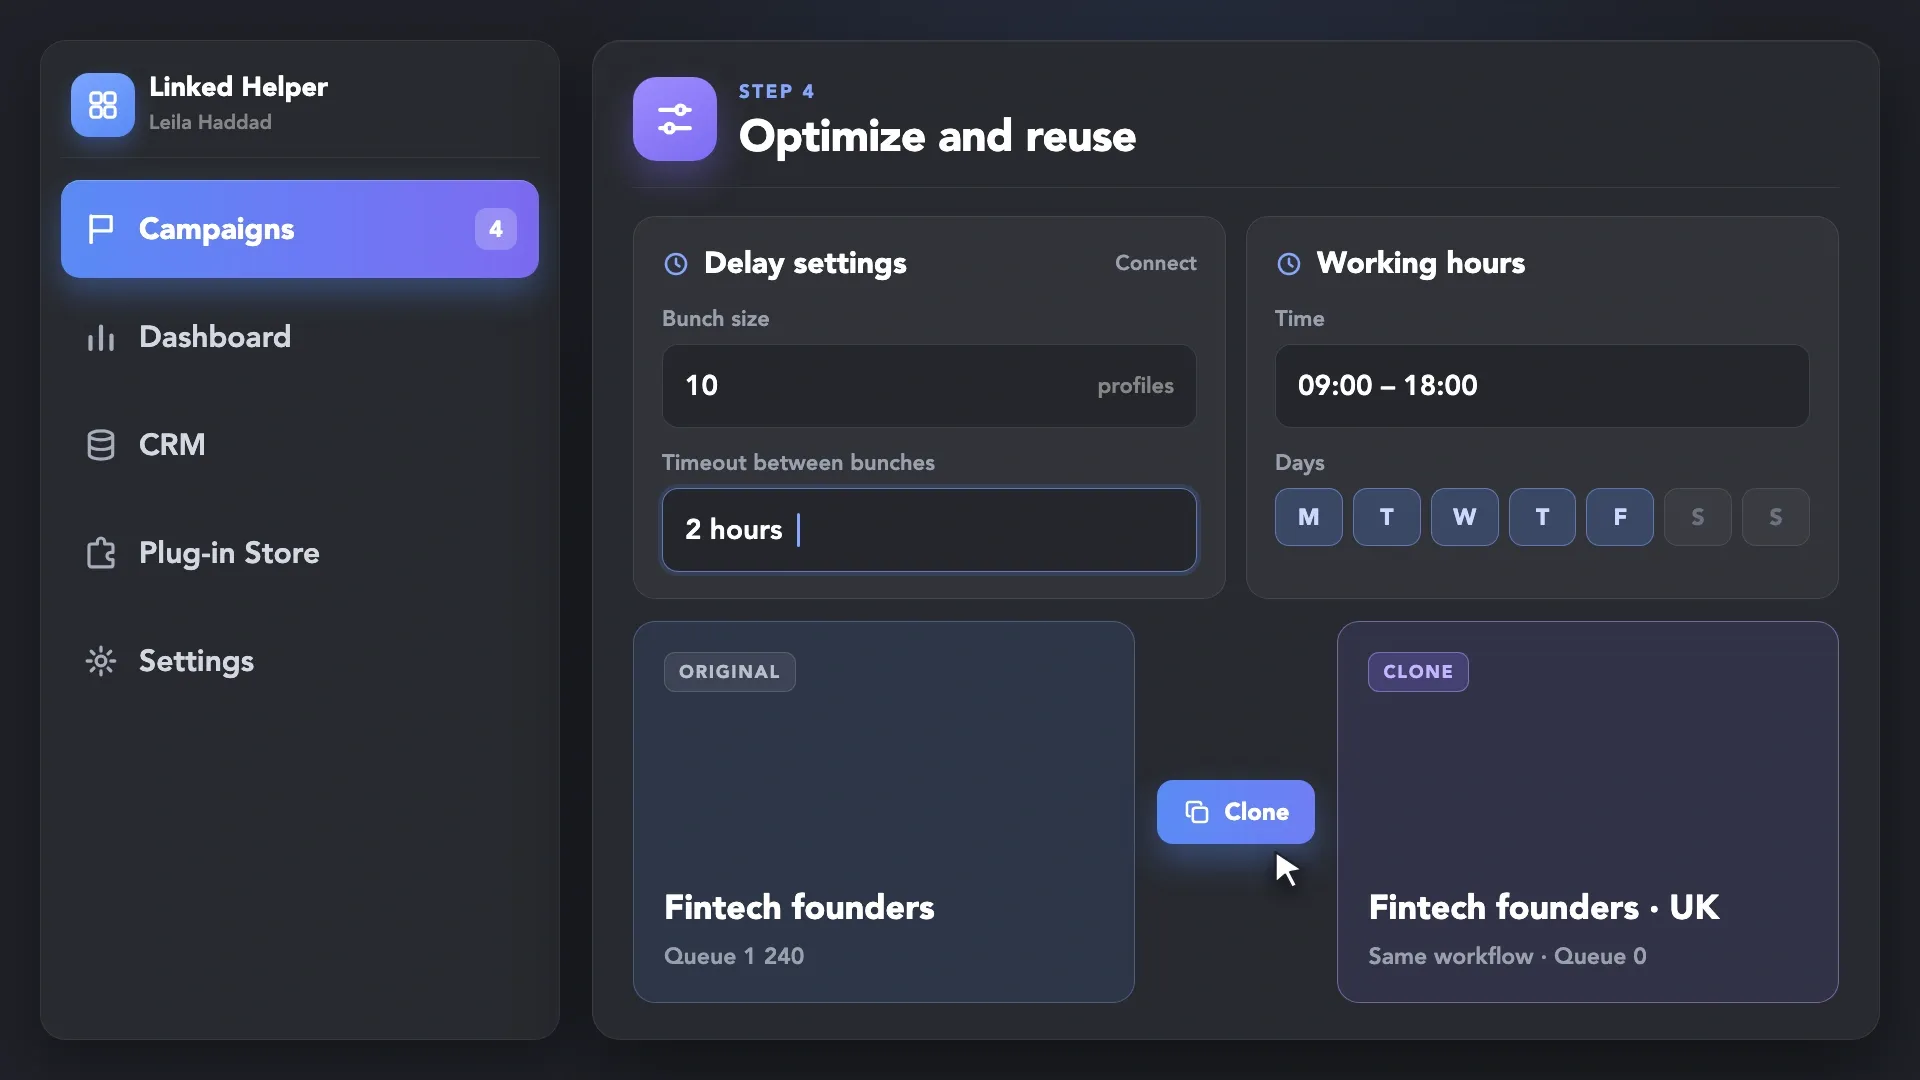The width and height of the screenshot is (1920, 1080).
Task: Click the Clone button
Action: [1236, 812]
